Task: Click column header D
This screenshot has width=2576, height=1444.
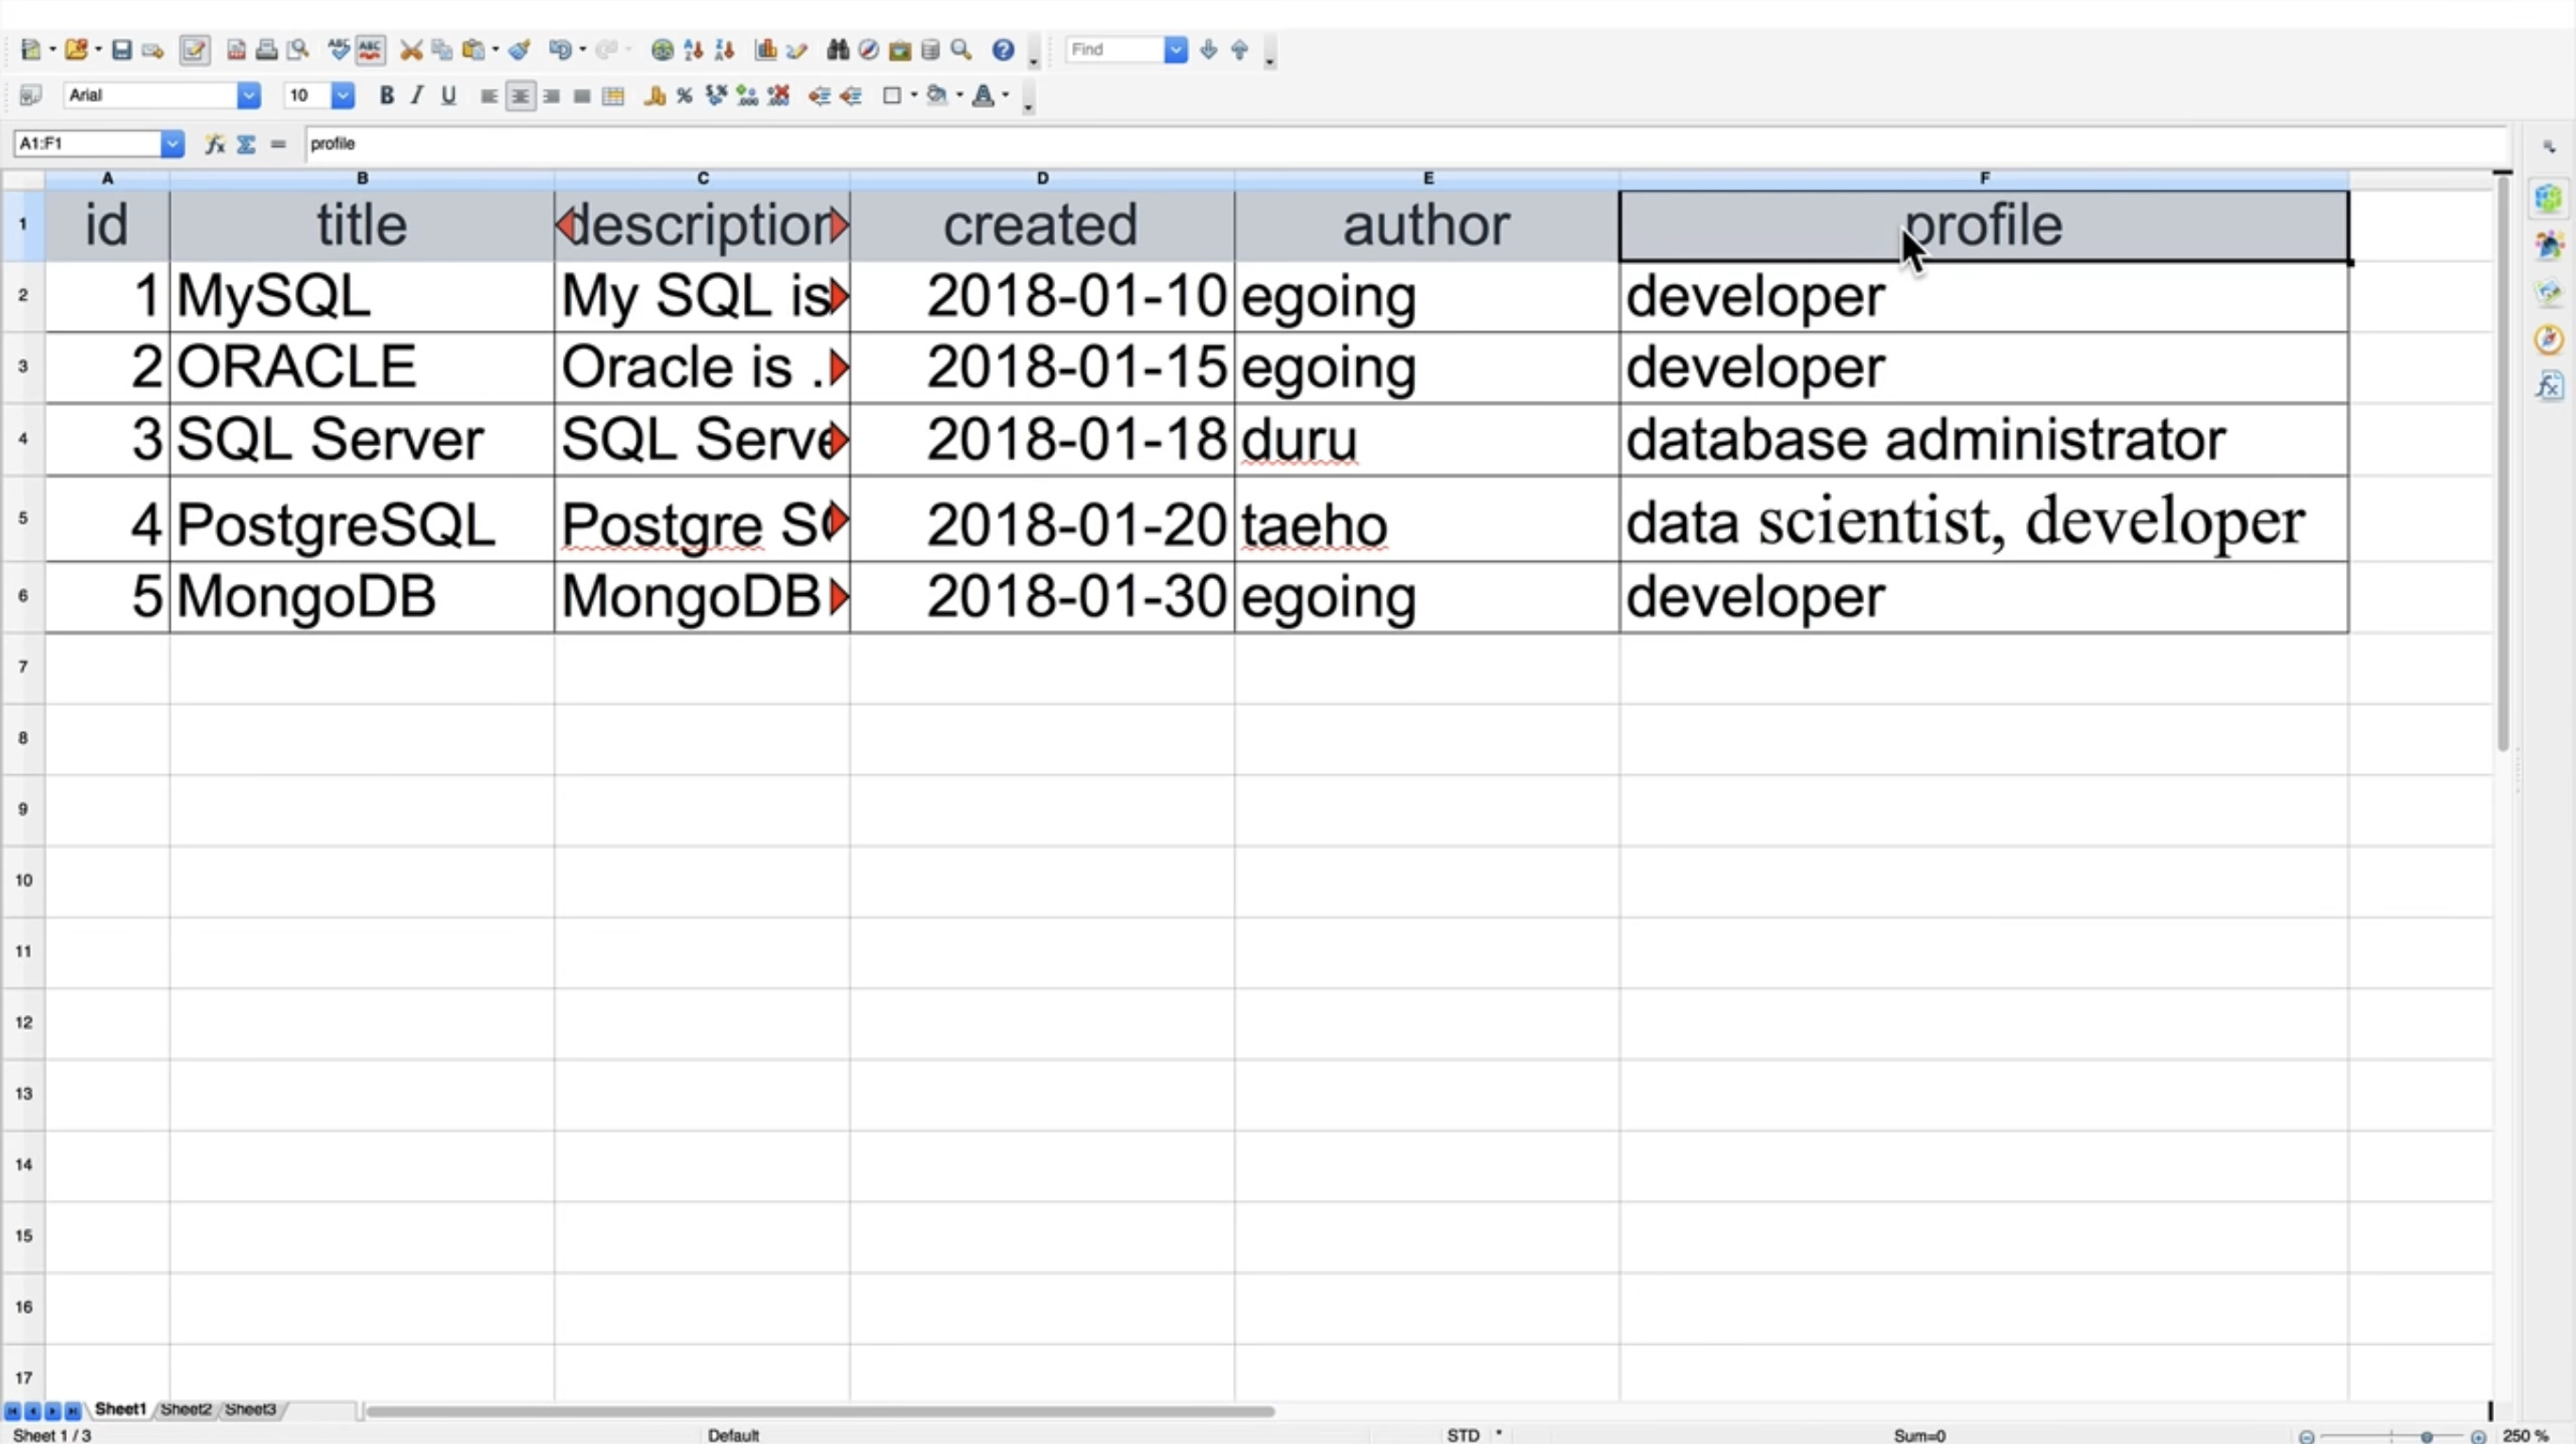Action: (x=1042, y=178)
